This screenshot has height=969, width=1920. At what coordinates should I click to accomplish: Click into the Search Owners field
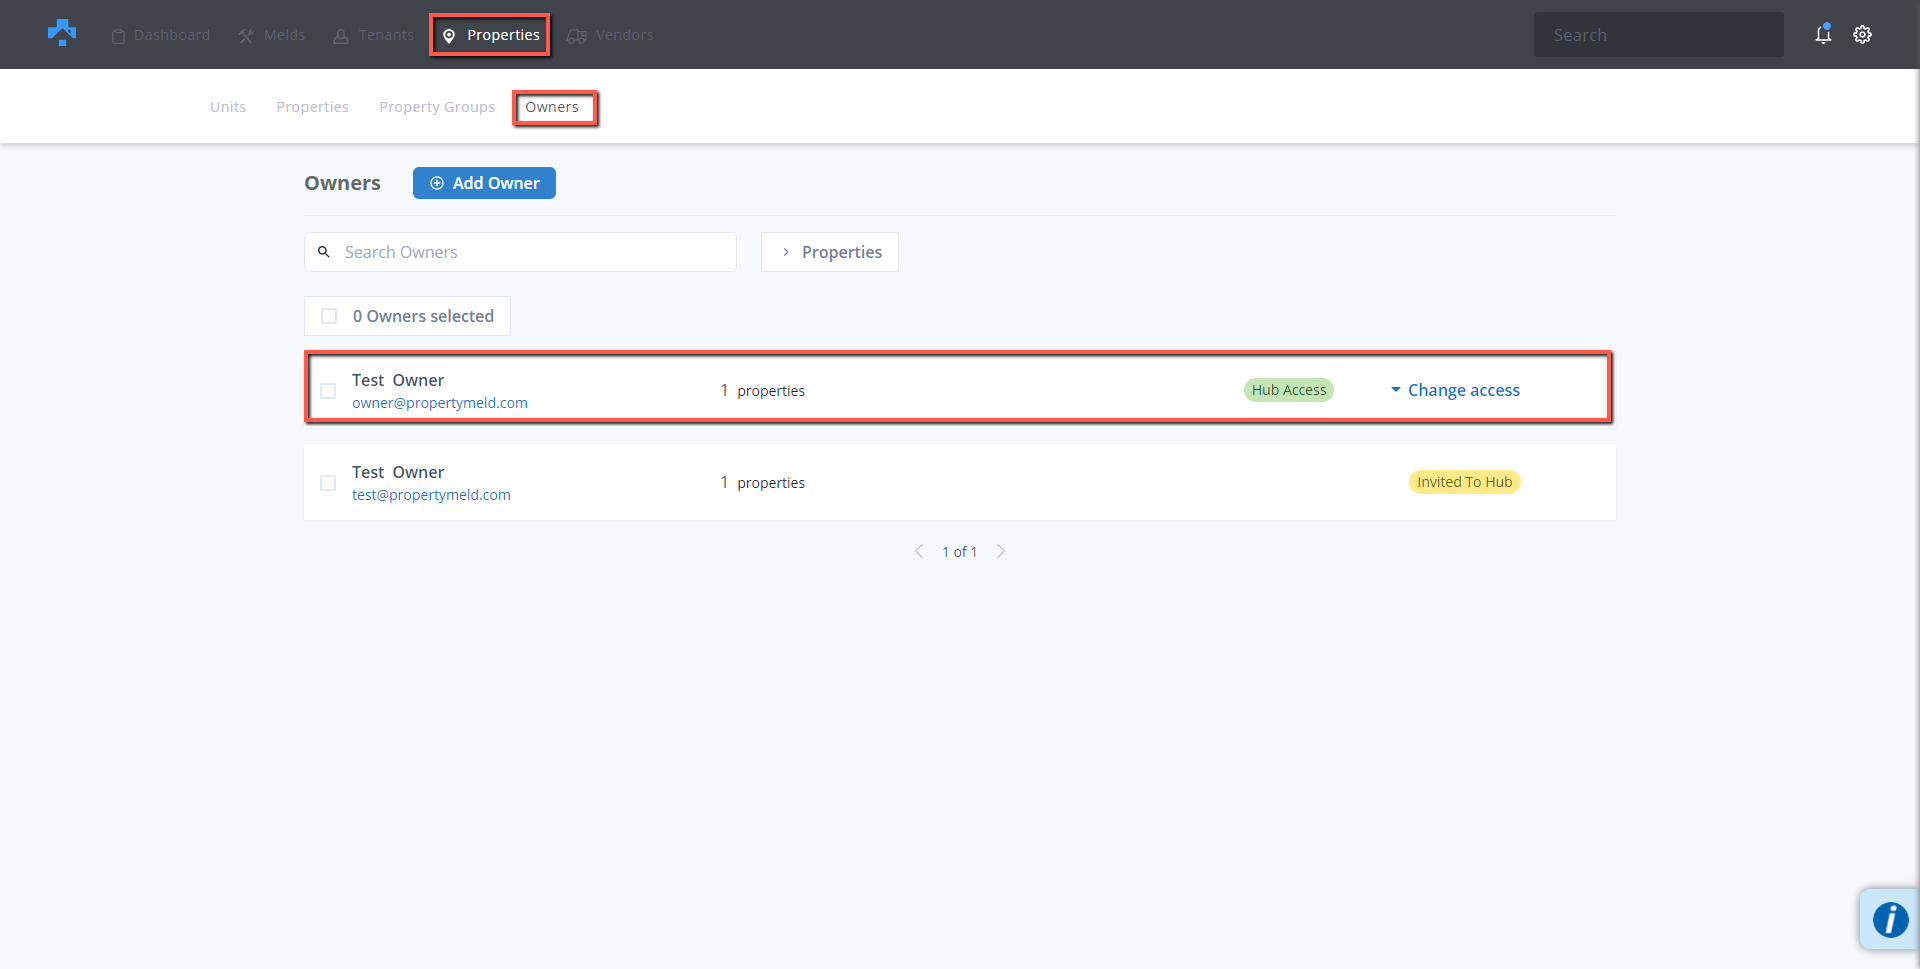520,252
